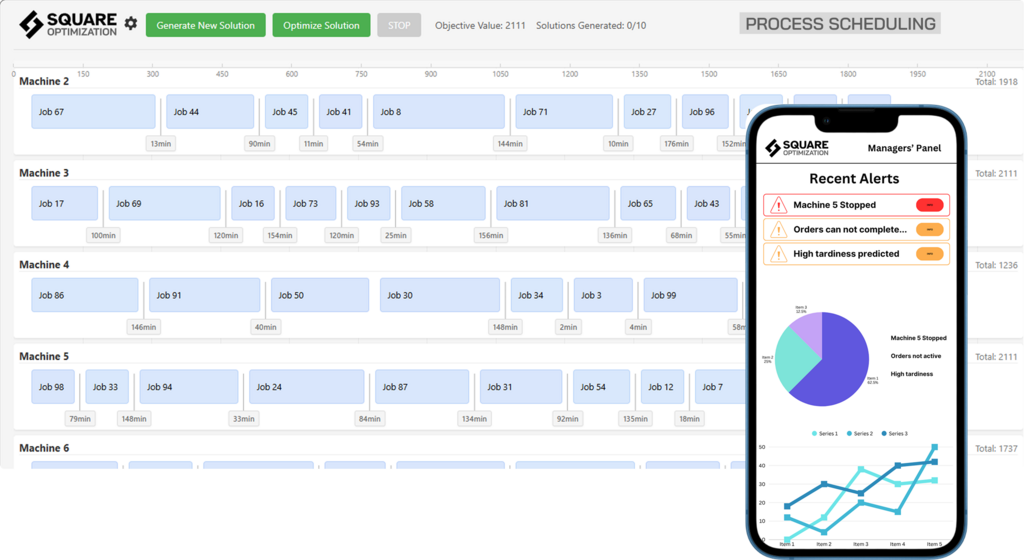The width and height of the screenshot is (1024, 560).
Task: Click the Square Optimization logo in header
Action: coord(68,24)
